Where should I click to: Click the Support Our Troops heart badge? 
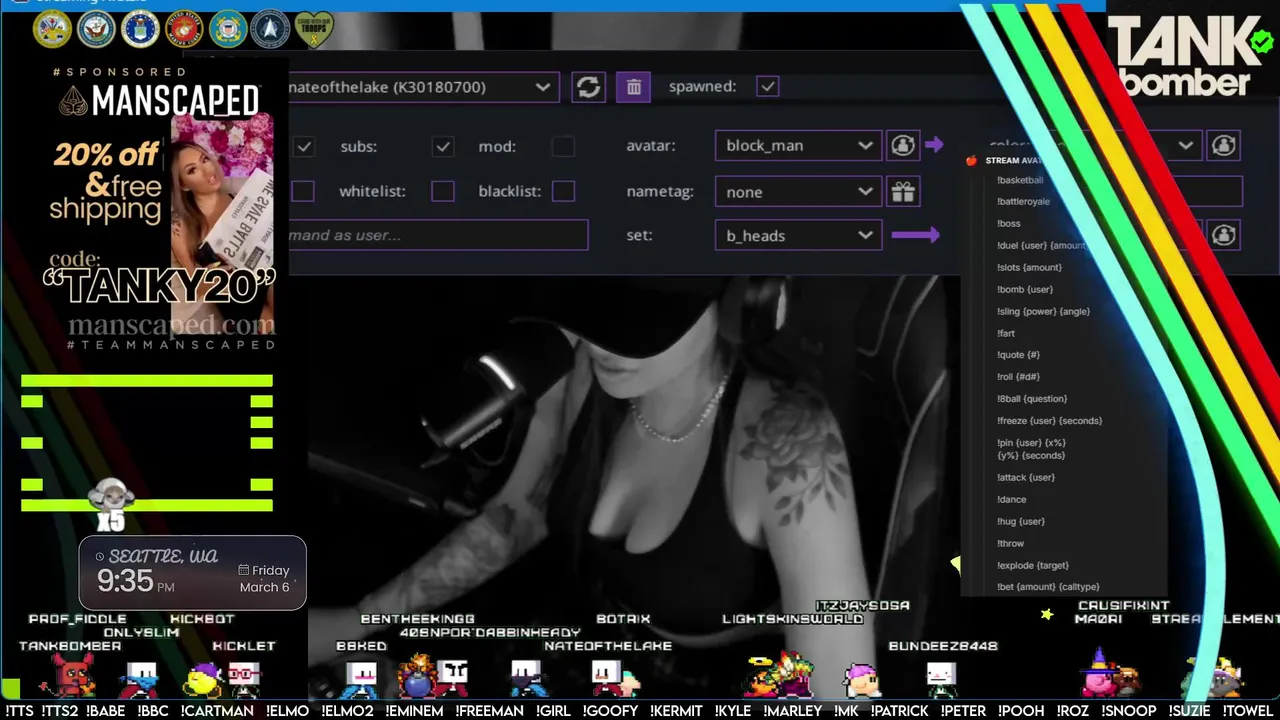pos(314,29)
